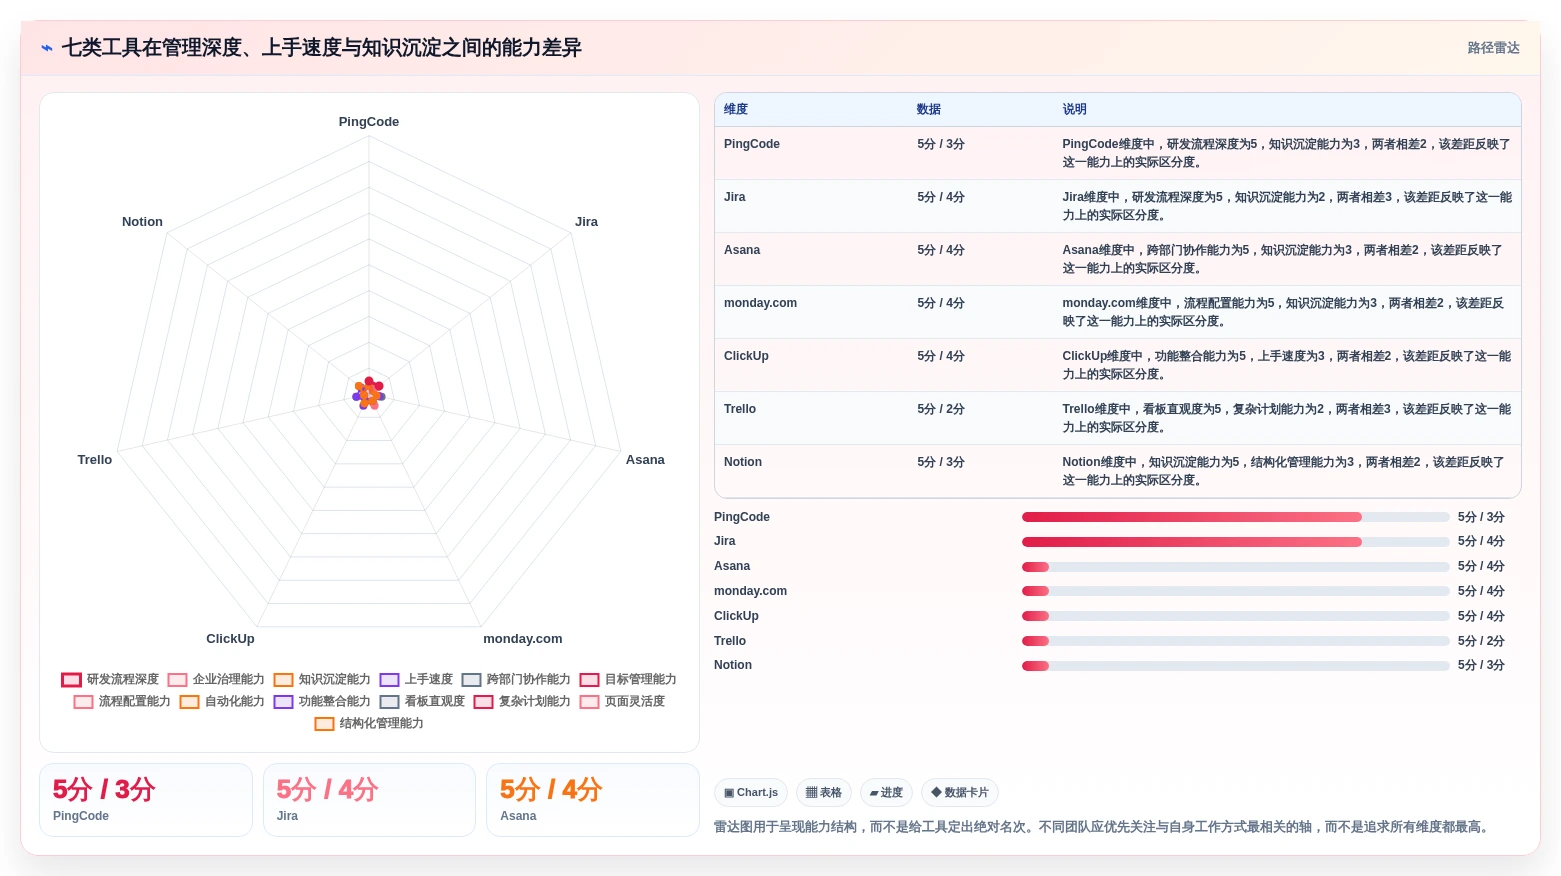Click the ClickUp progress bar

(1236, 616)
